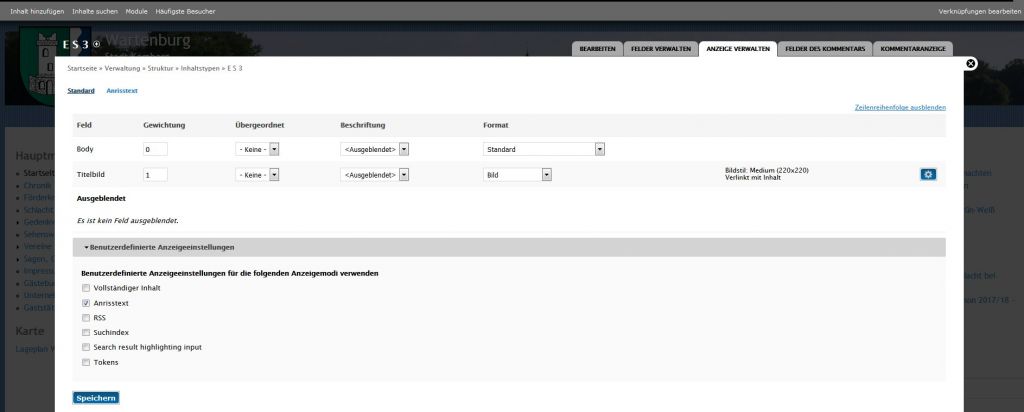Click the gear settings icon for Titelbild
This screenshot has height=412, width=1024.
[928, 174]
